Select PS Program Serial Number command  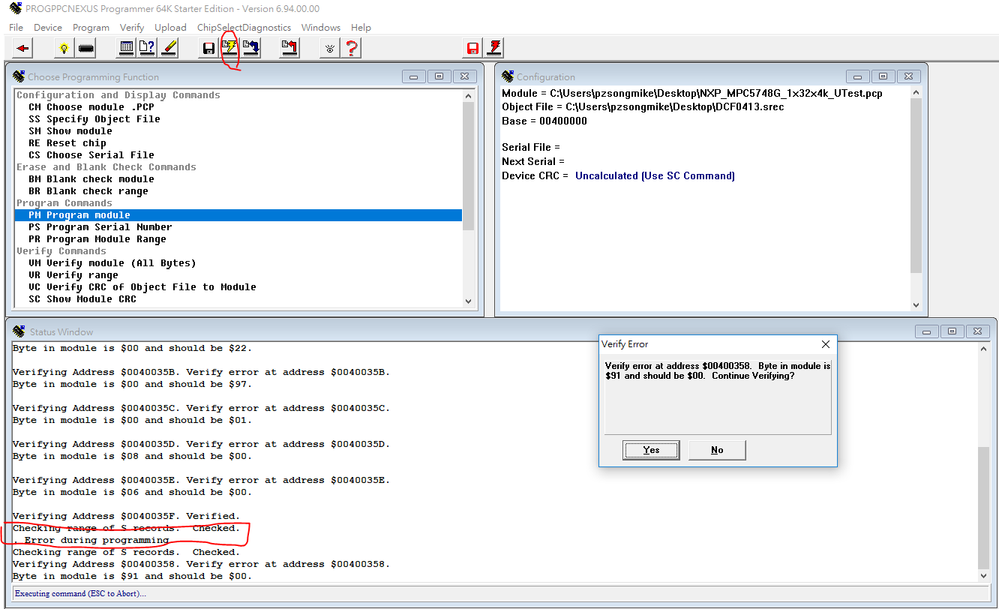[x=100, y=227]
